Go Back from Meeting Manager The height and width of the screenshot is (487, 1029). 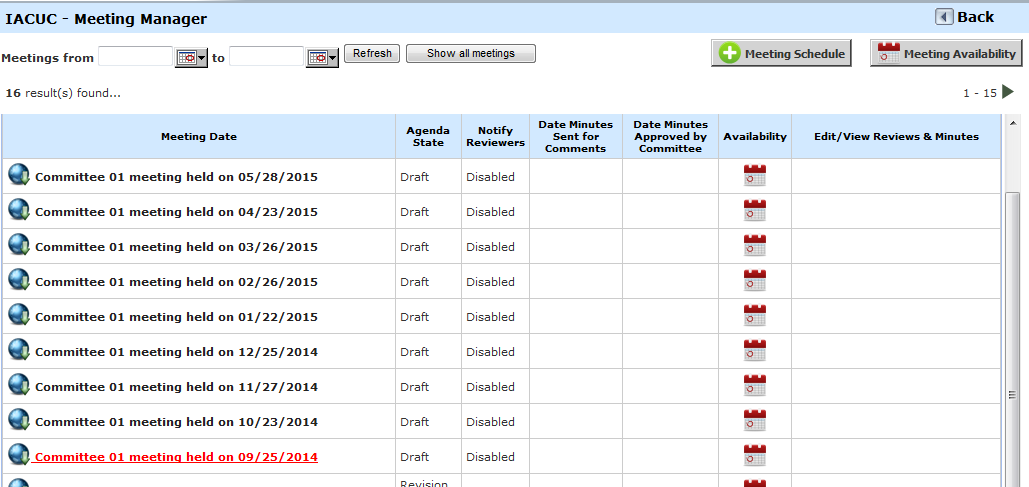tap(965, 17)
